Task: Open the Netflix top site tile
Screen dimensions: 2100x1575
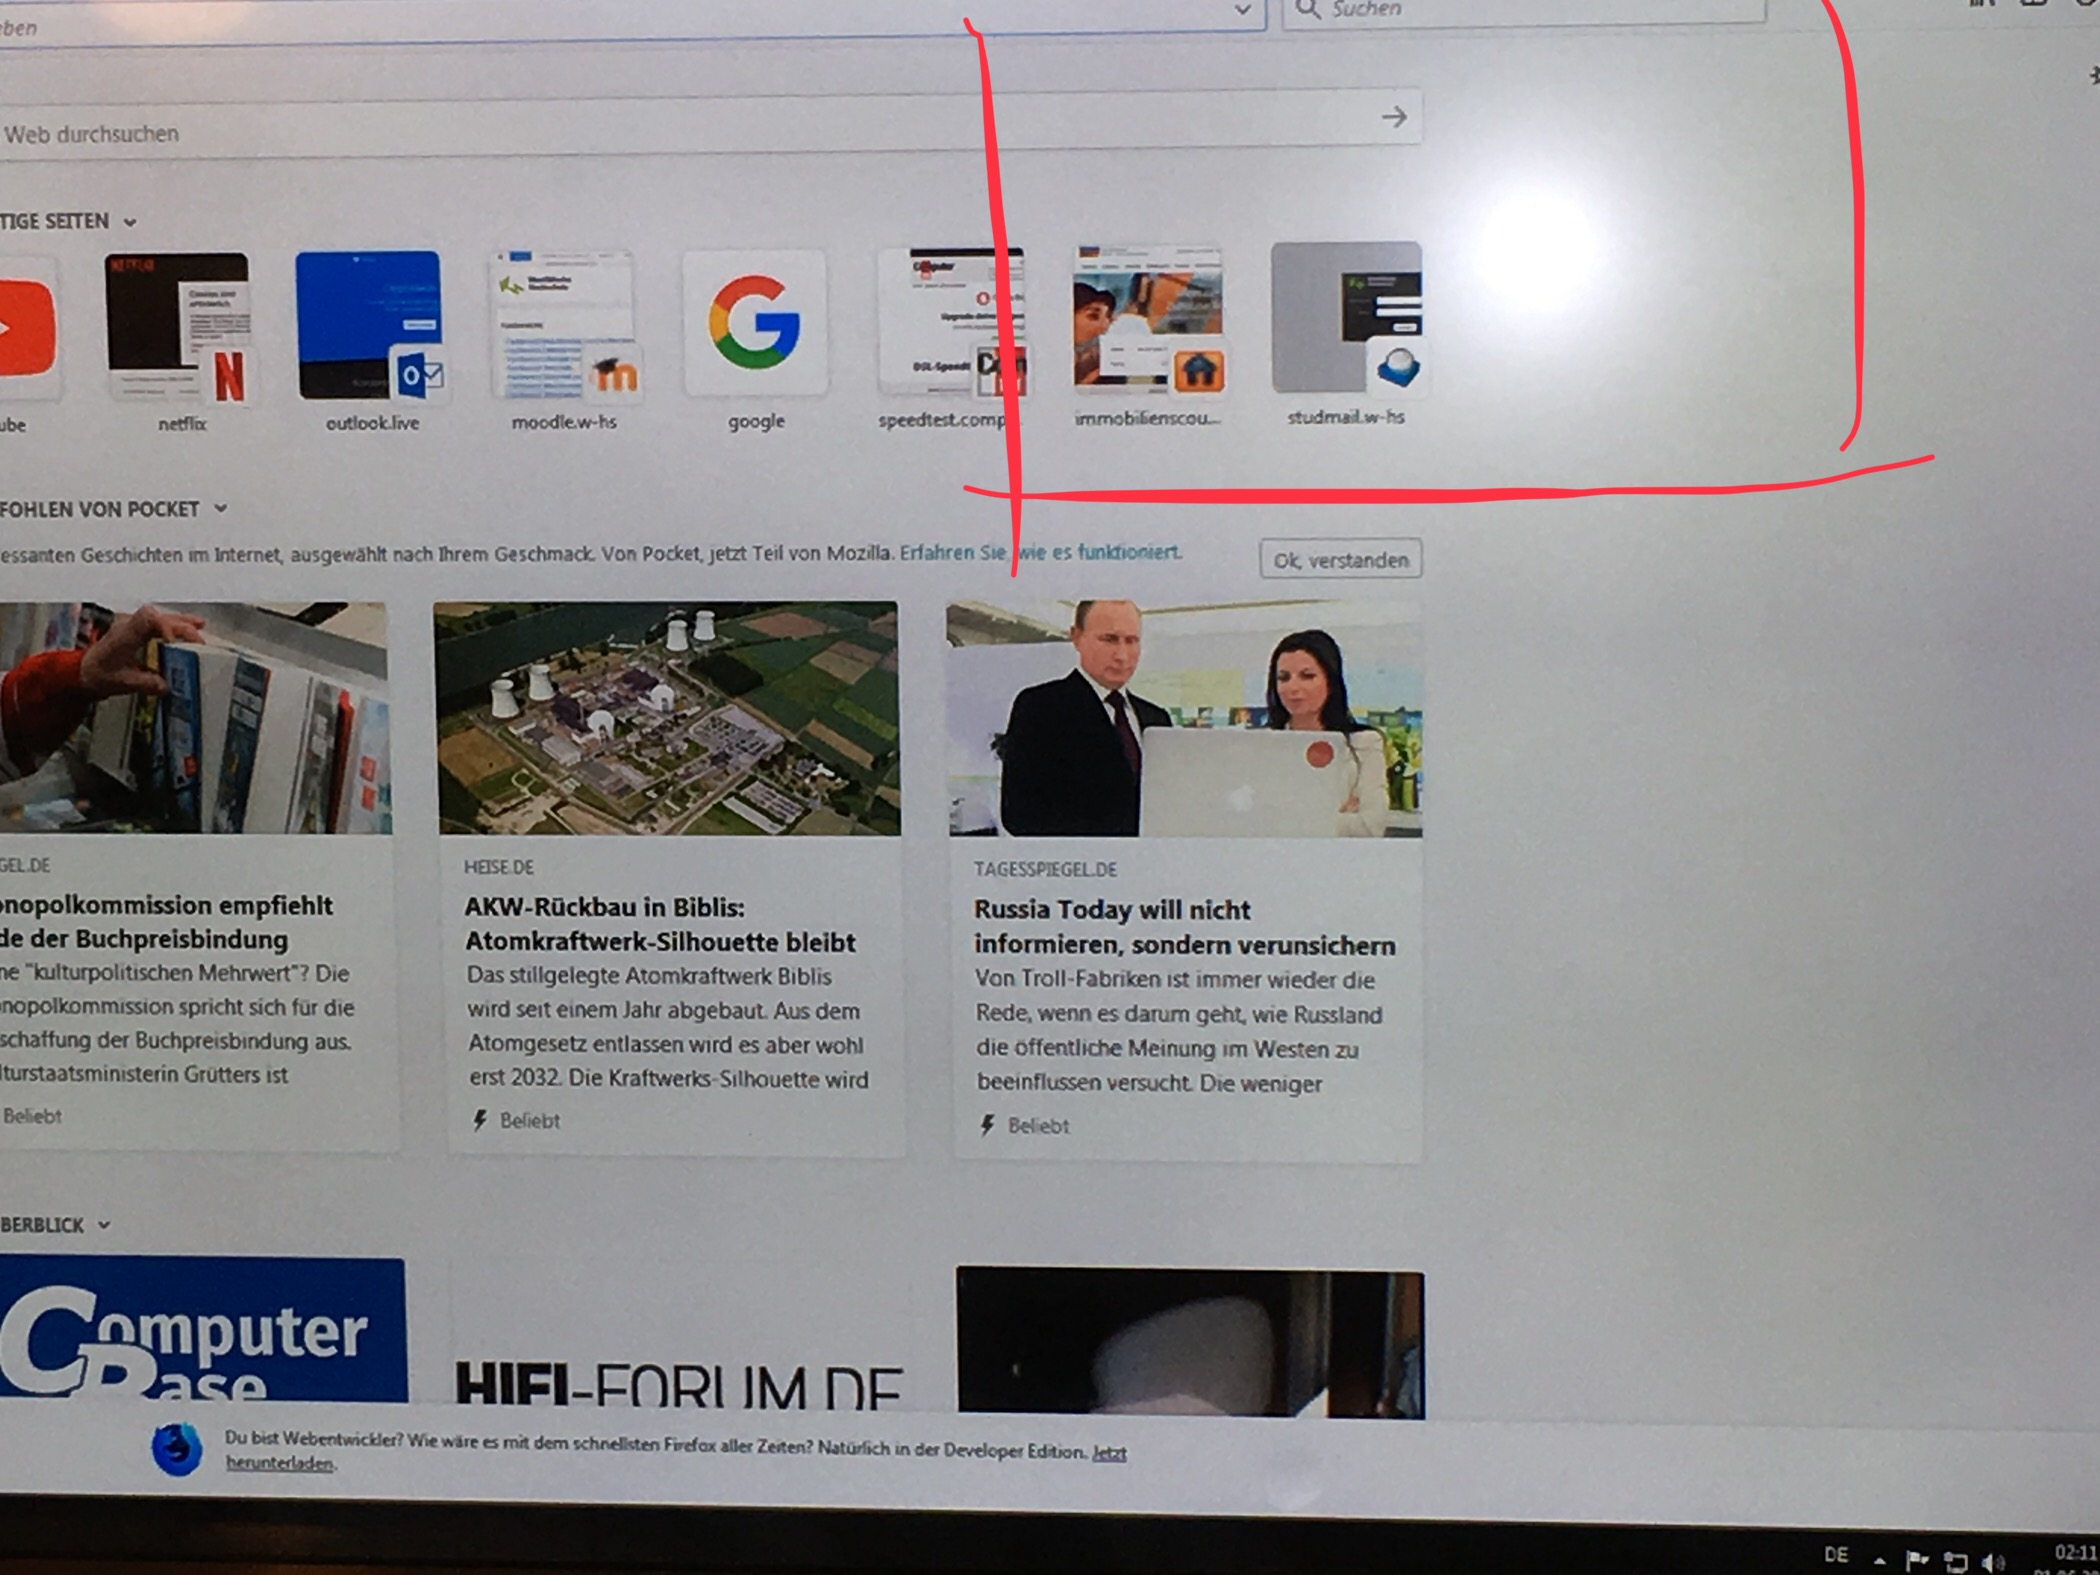Action: point(178,327)
